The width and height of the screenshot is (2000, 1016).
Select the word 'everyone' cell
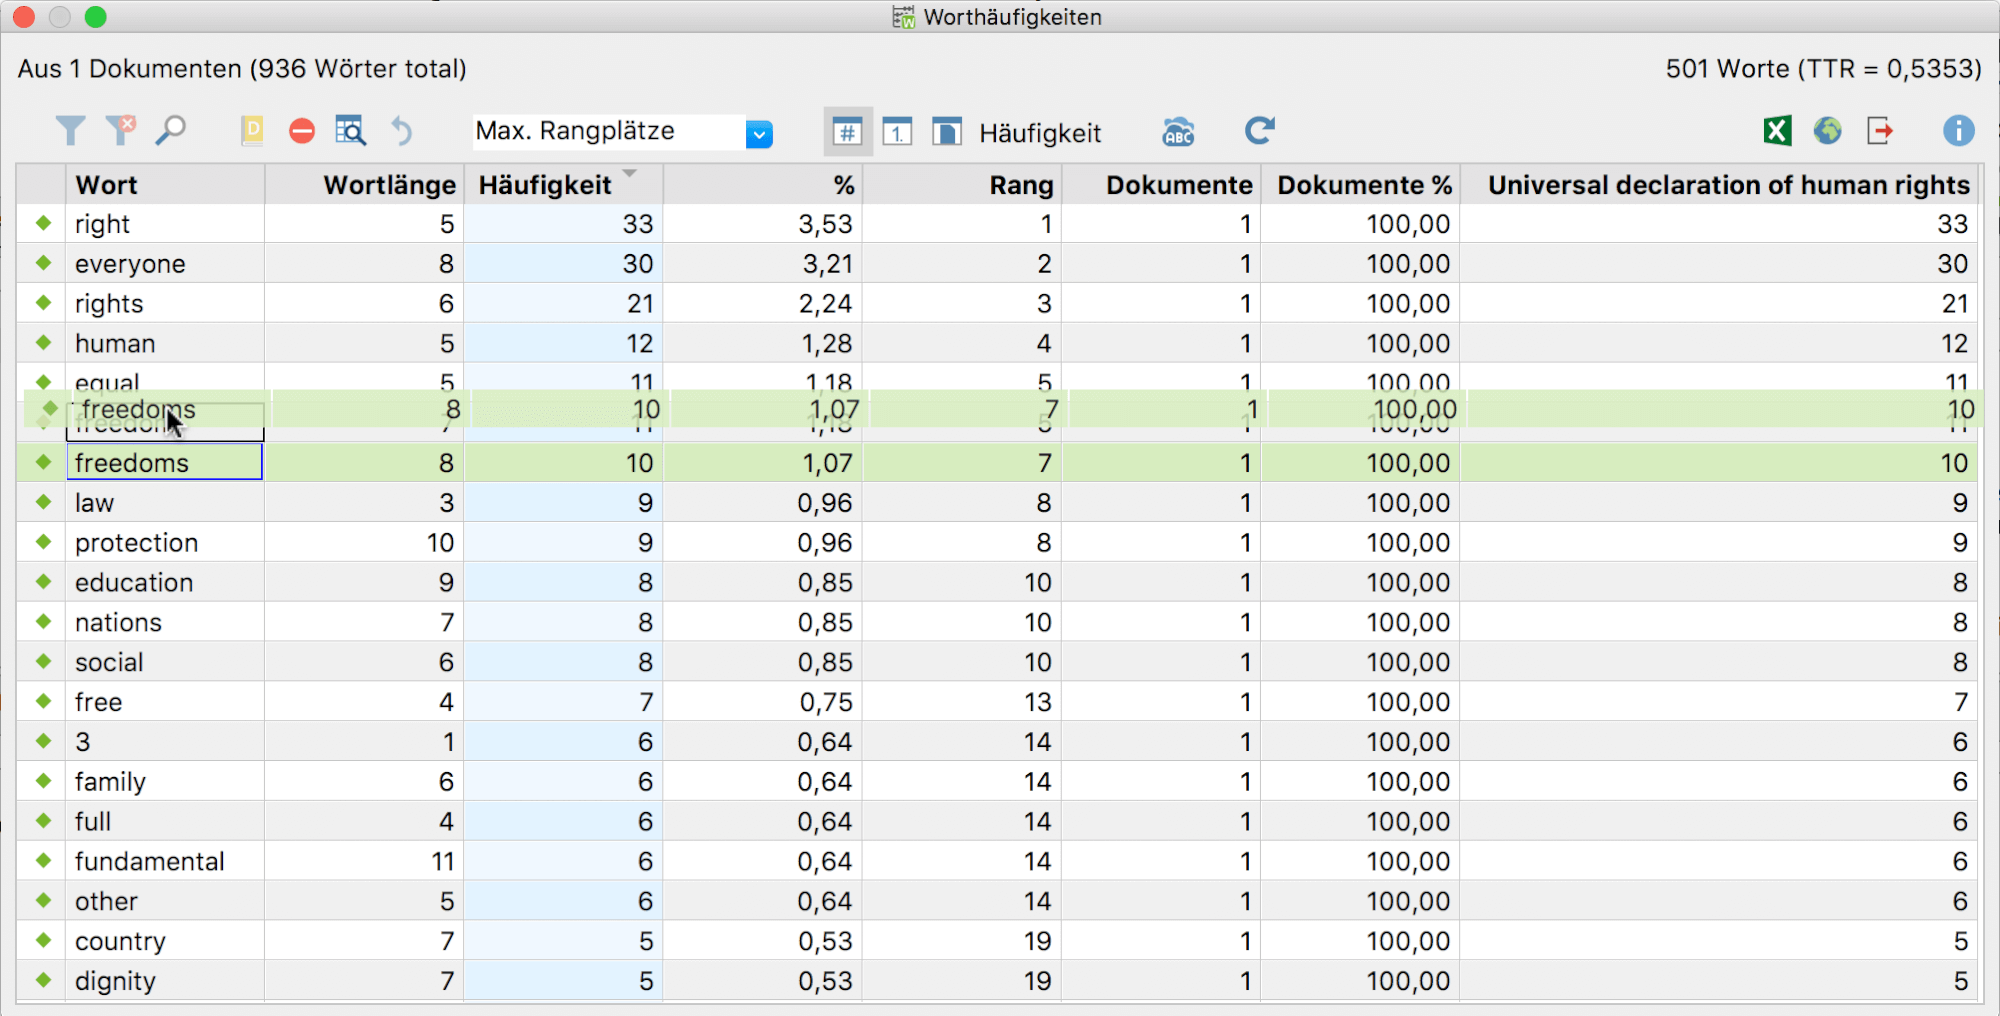pyautogui.click(x=166, y=264)
